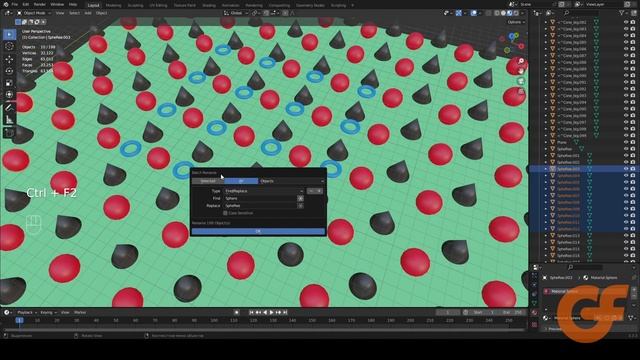Hide SpheRee.001 with its eye icon
This screenshot has width=640, height=360.
coord(626,156)
